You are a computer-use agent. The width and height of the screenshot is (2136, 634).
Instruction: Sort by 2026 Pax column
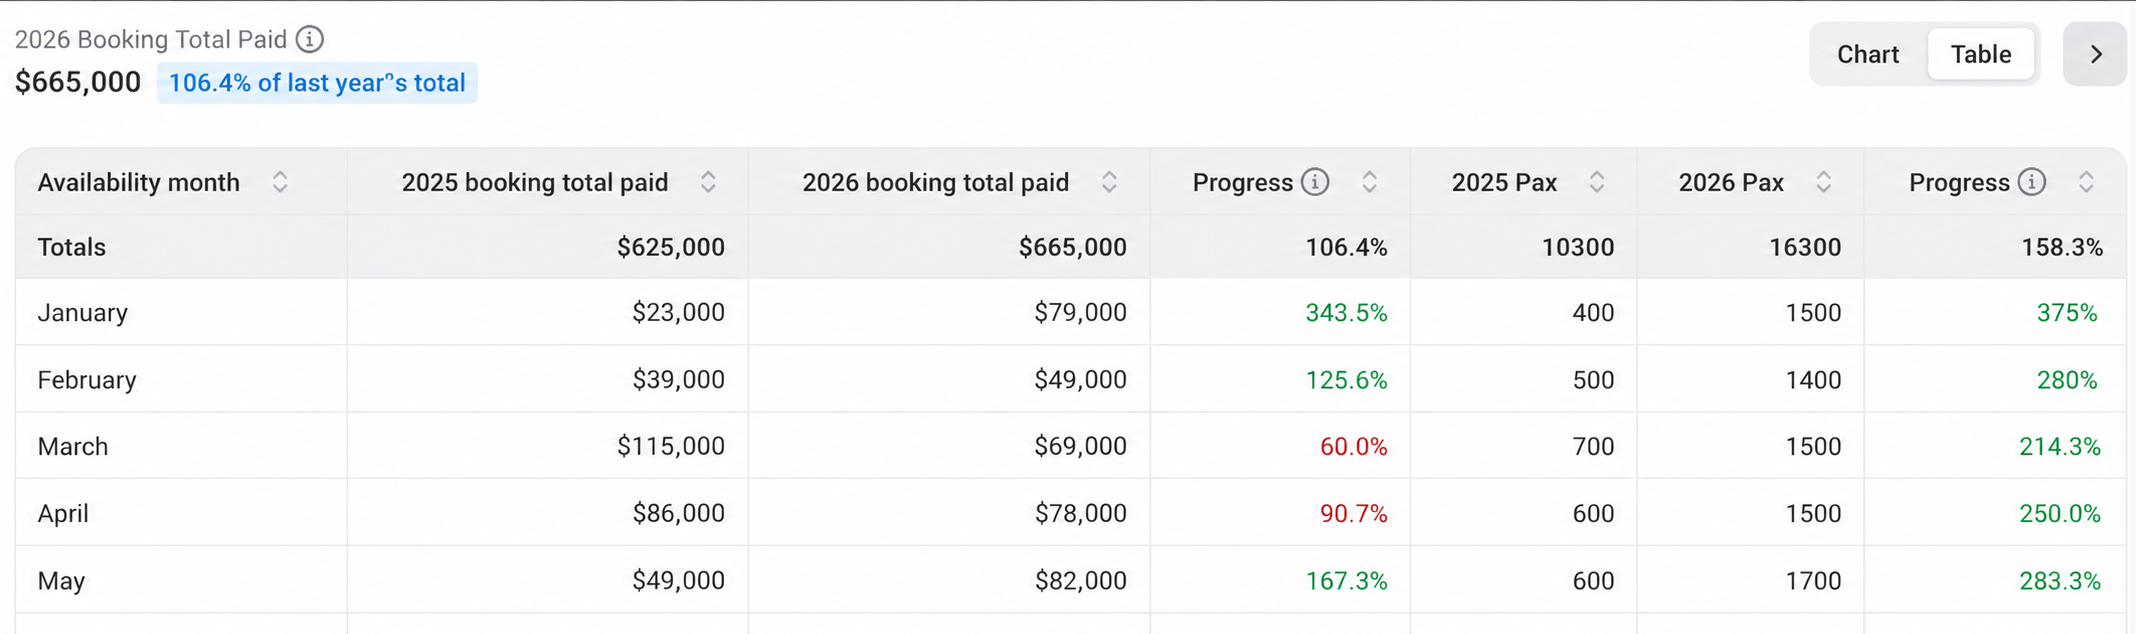coord(1824,182)
